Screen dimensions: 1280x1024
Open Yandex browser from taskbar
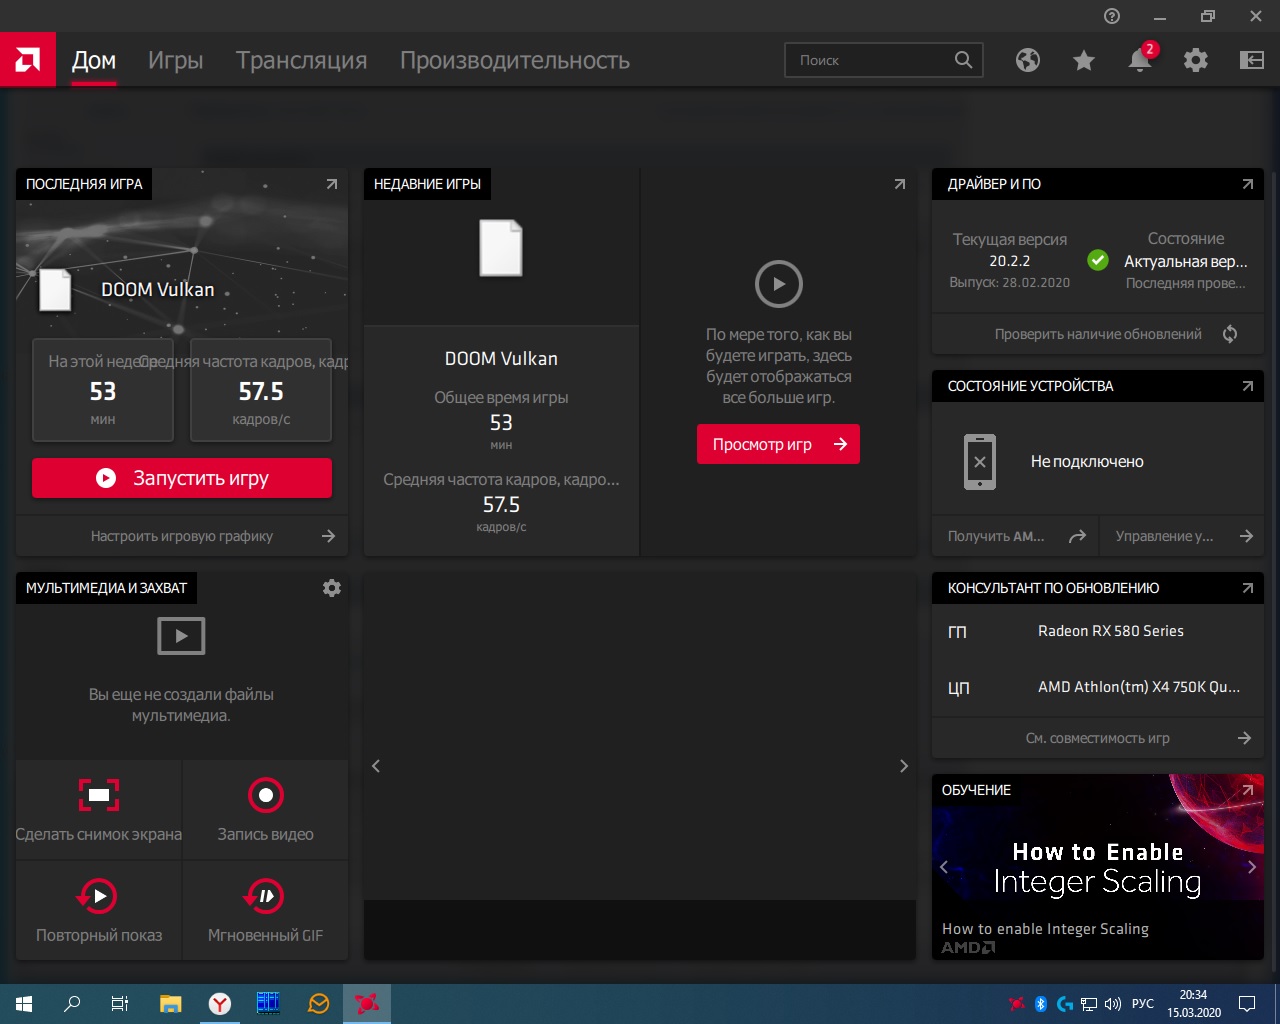point(219,1004)
